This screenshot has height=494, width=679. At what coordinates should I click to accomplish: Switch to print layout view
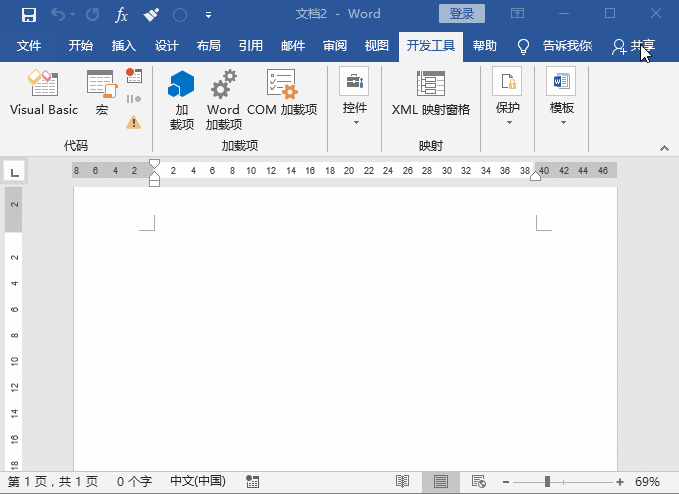[440, 481]
